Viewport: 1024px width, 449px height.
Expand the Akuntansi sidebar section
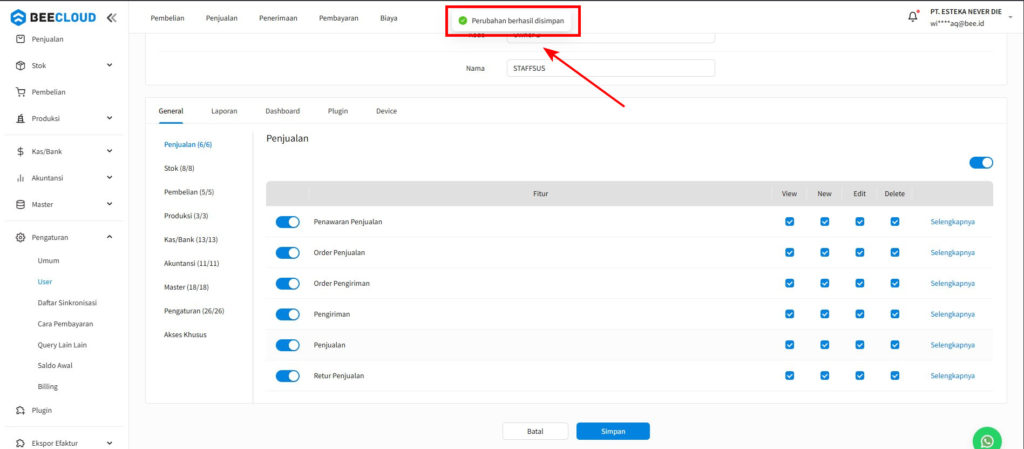(109, 178)
